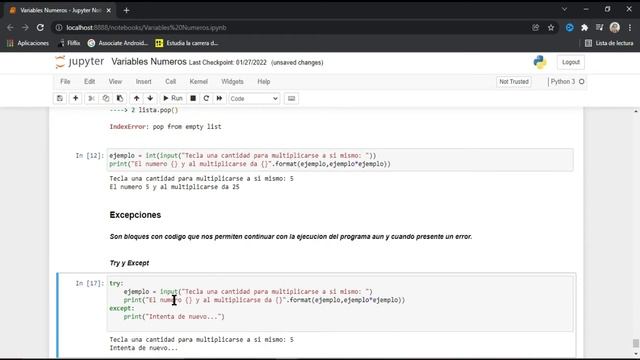640x360 pixels.
Task: Cut selected cells with the scissors icon
Action: point(91,98)
